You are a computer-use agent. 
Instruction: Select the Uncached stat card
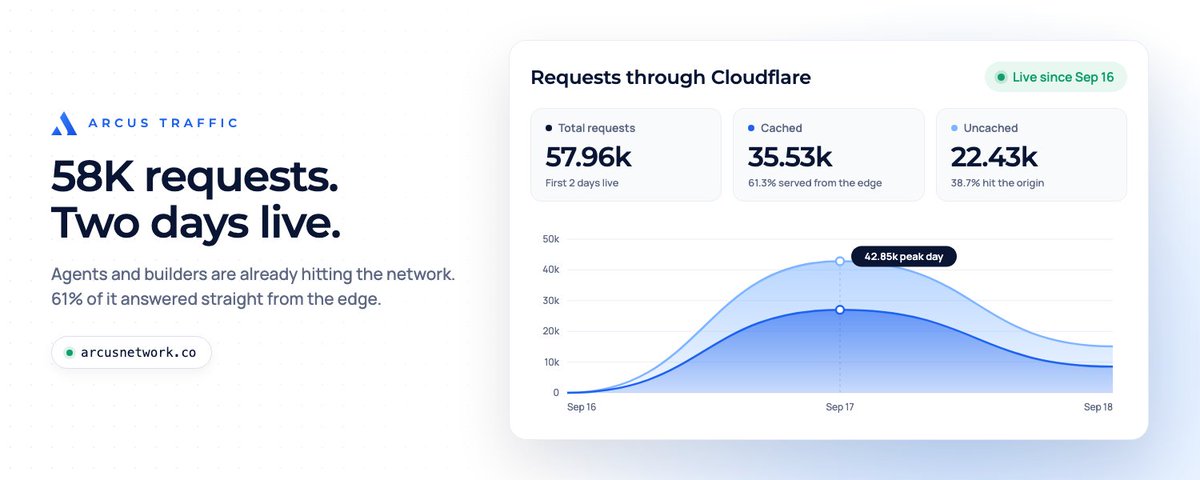pos(1031,154)
